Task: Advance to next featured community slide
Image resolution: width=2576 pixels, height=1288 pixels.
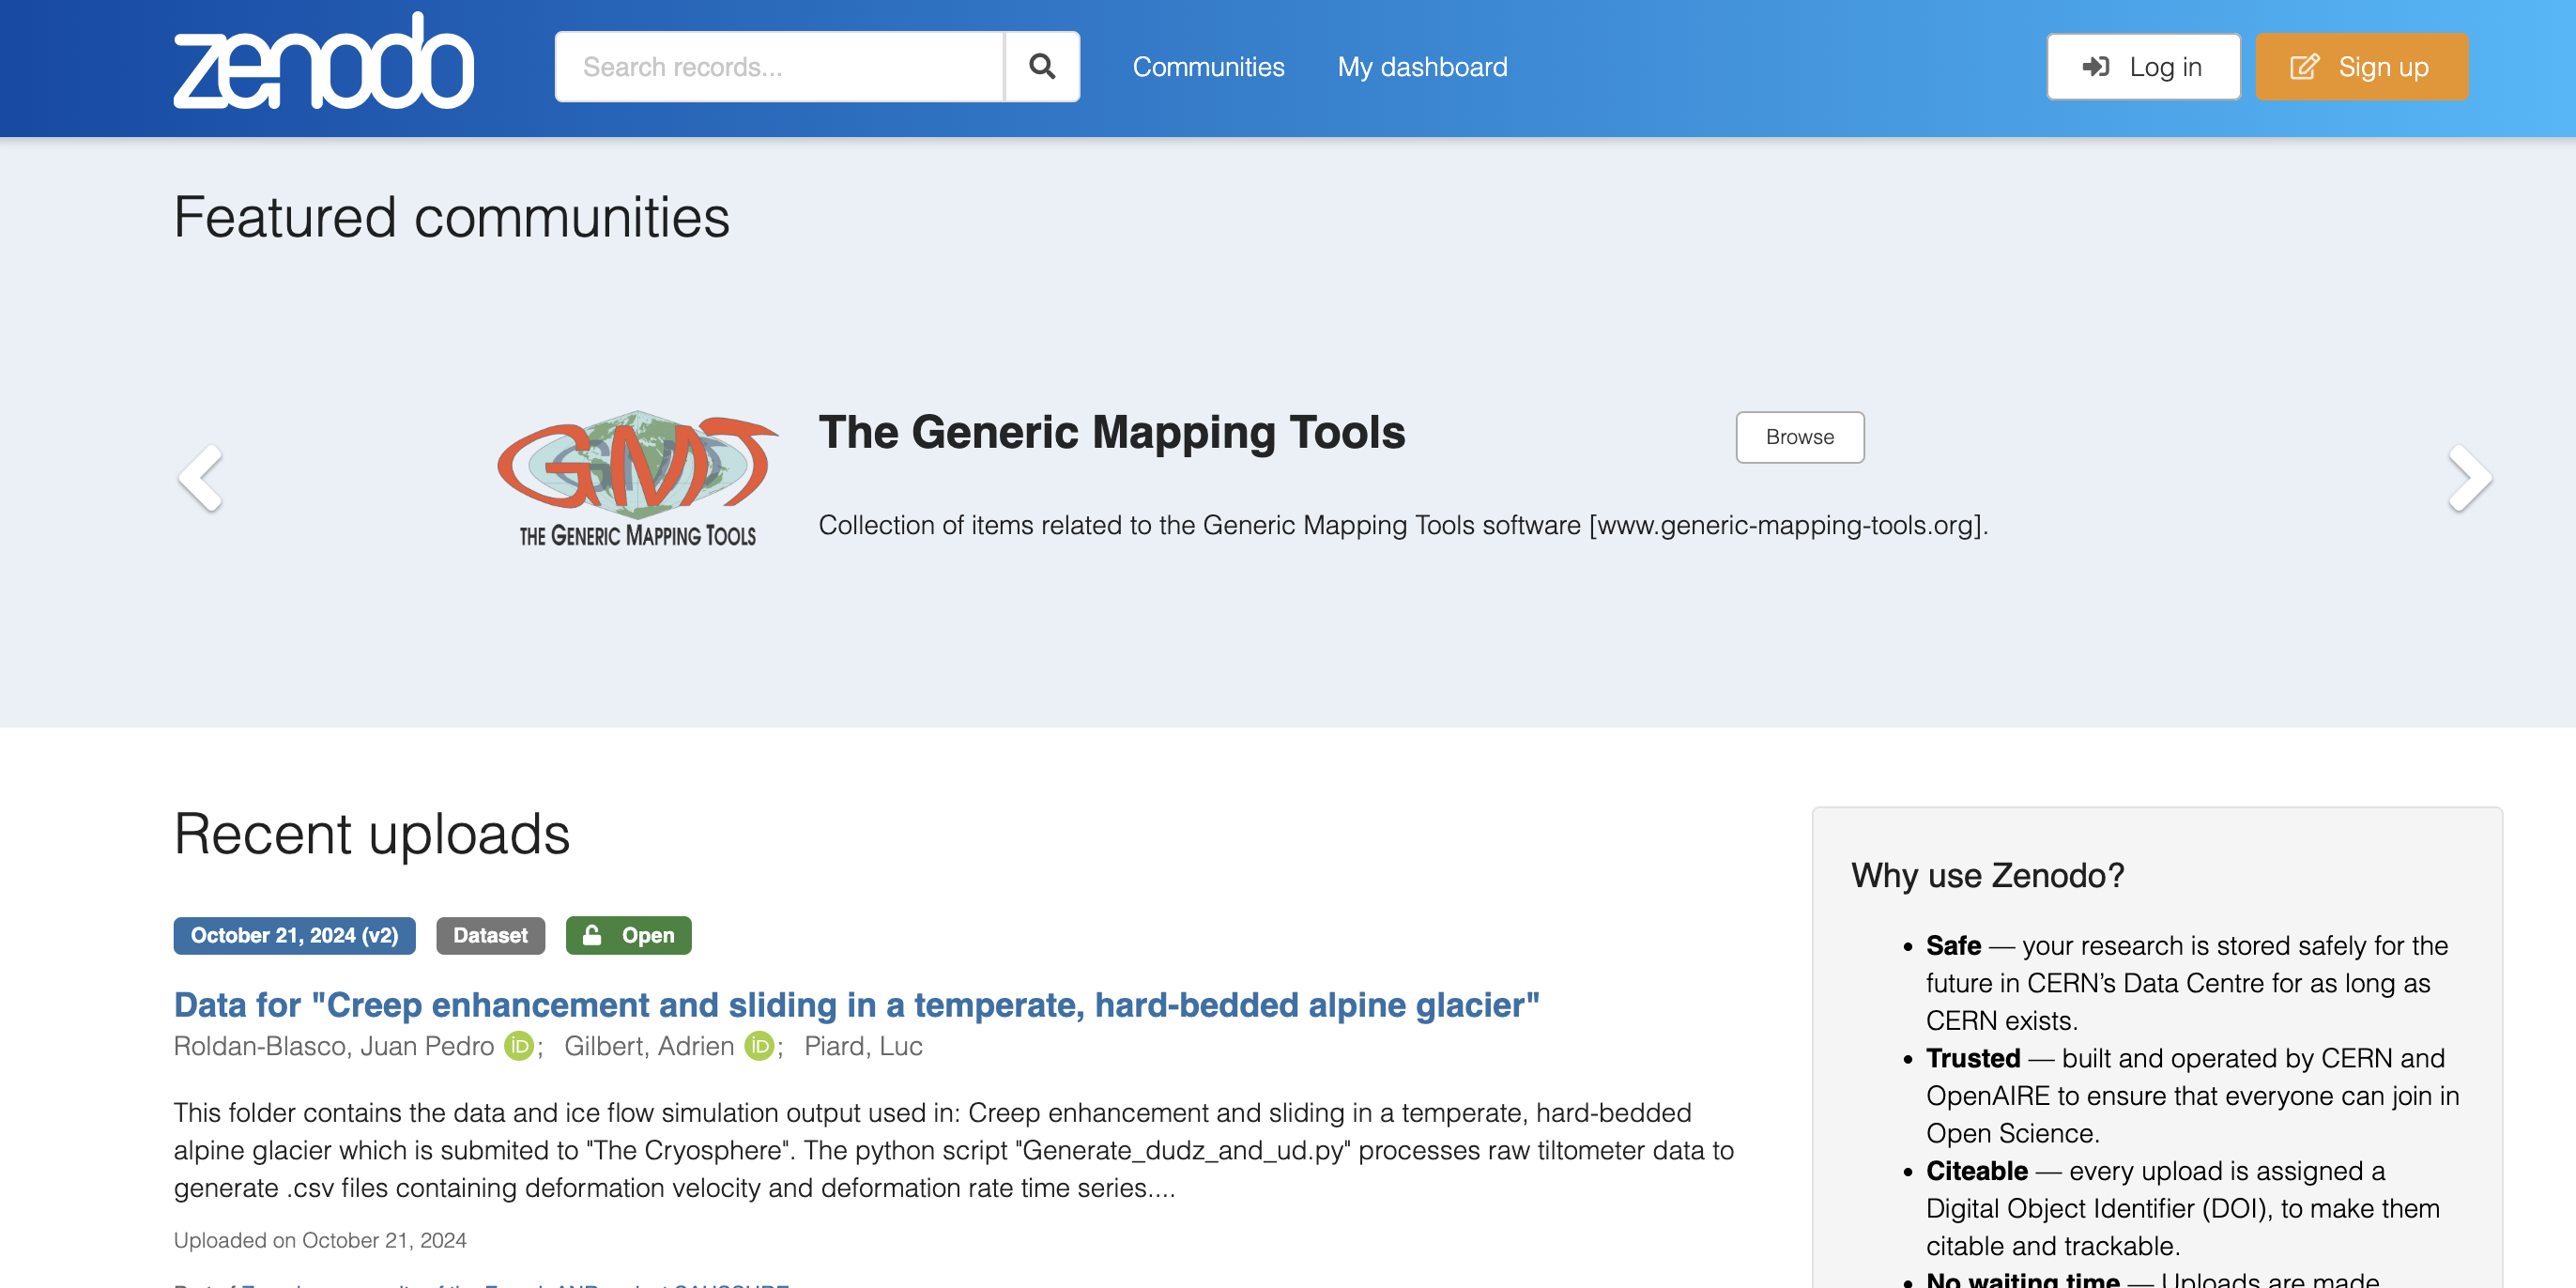Action: [2468, 478]
